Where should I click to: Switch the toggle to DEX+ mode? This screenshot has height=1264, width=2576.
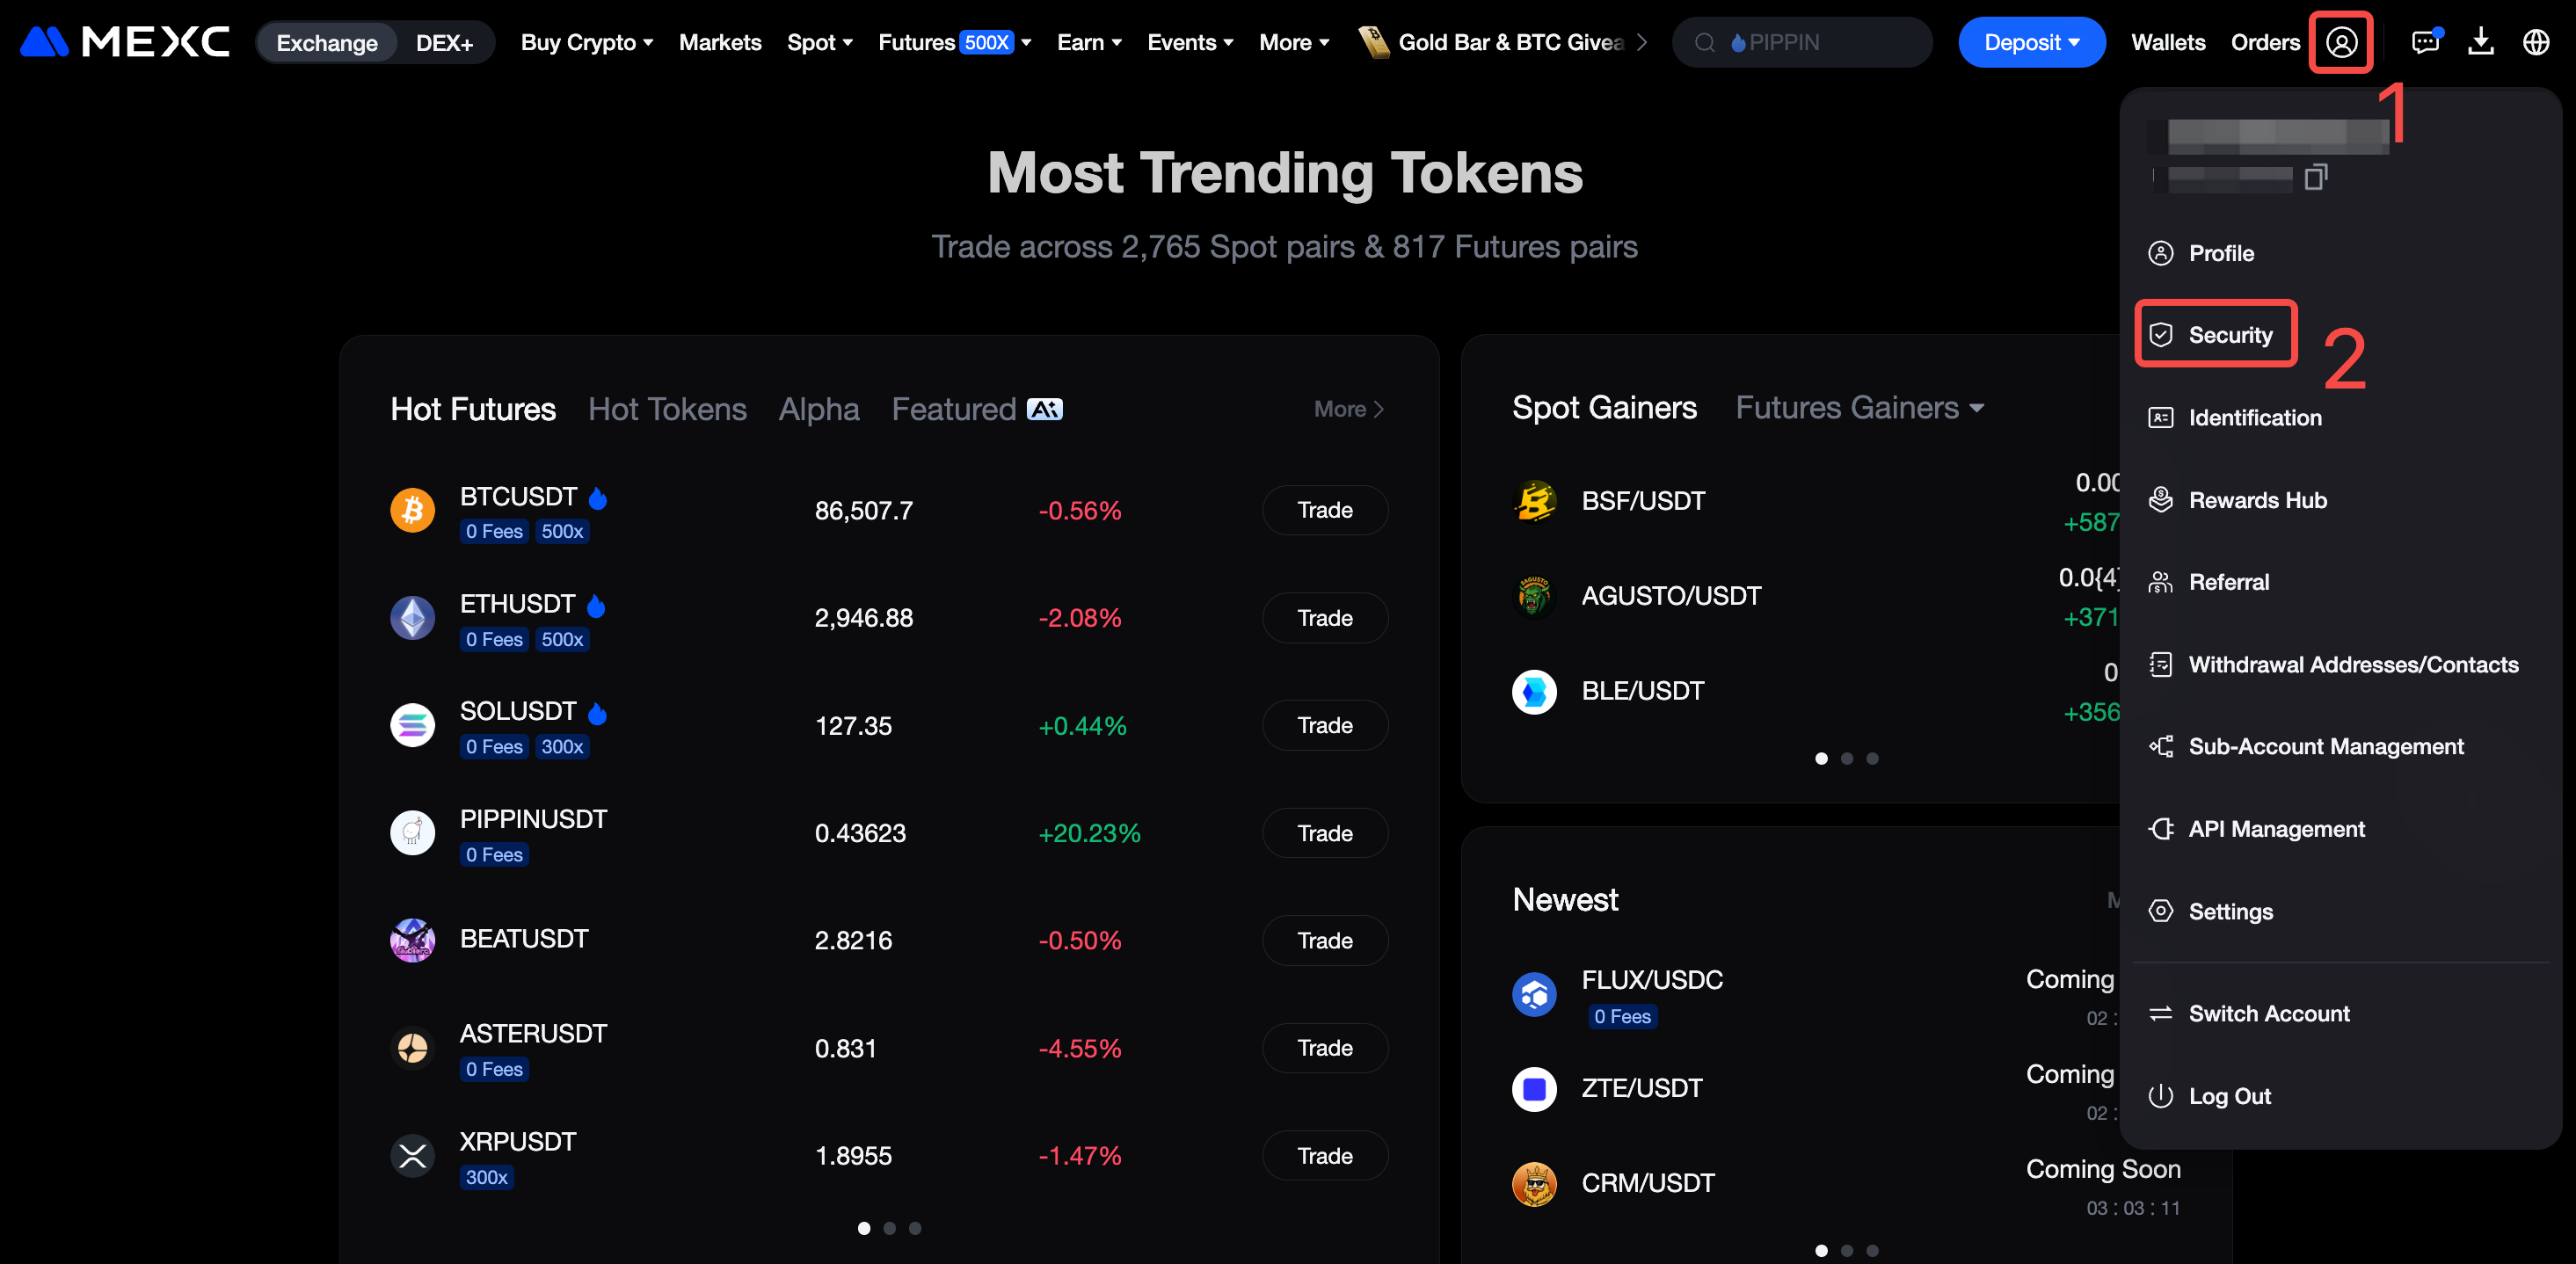(444, 43)
